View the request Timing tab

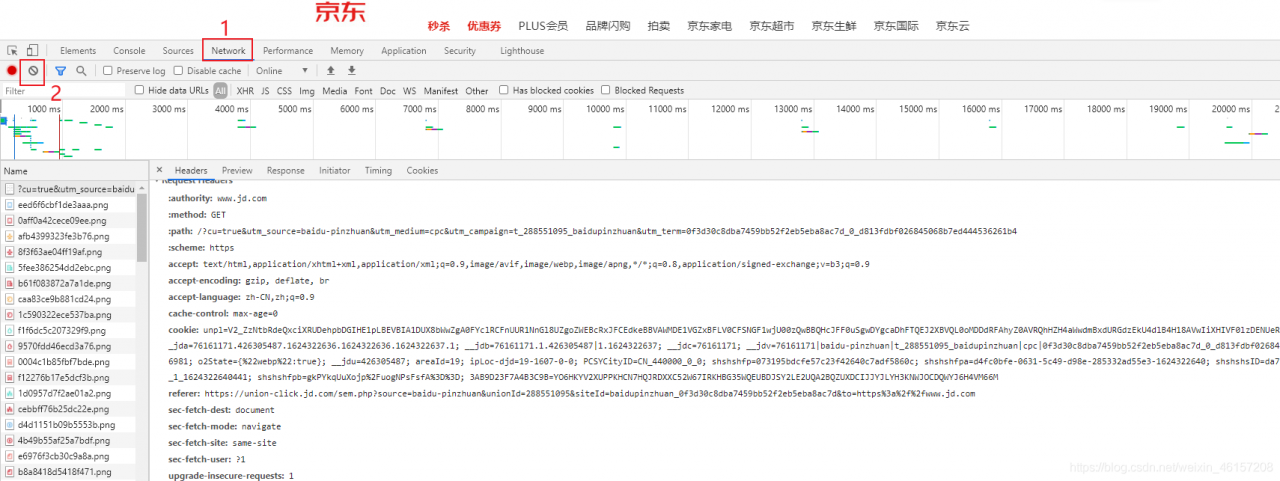378,171
